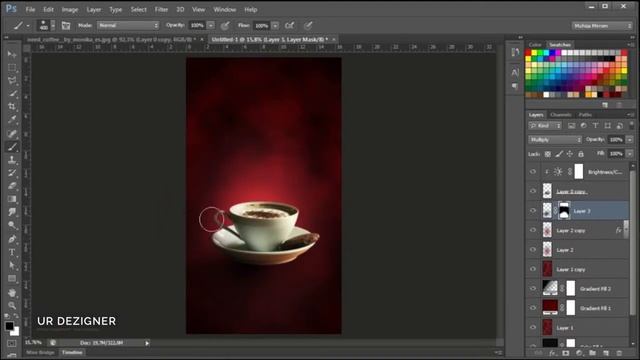The width and height of the screenshot is (640, 360).
Task: Toggle Lock image pixels brush icon
Action: pos(559,154)
